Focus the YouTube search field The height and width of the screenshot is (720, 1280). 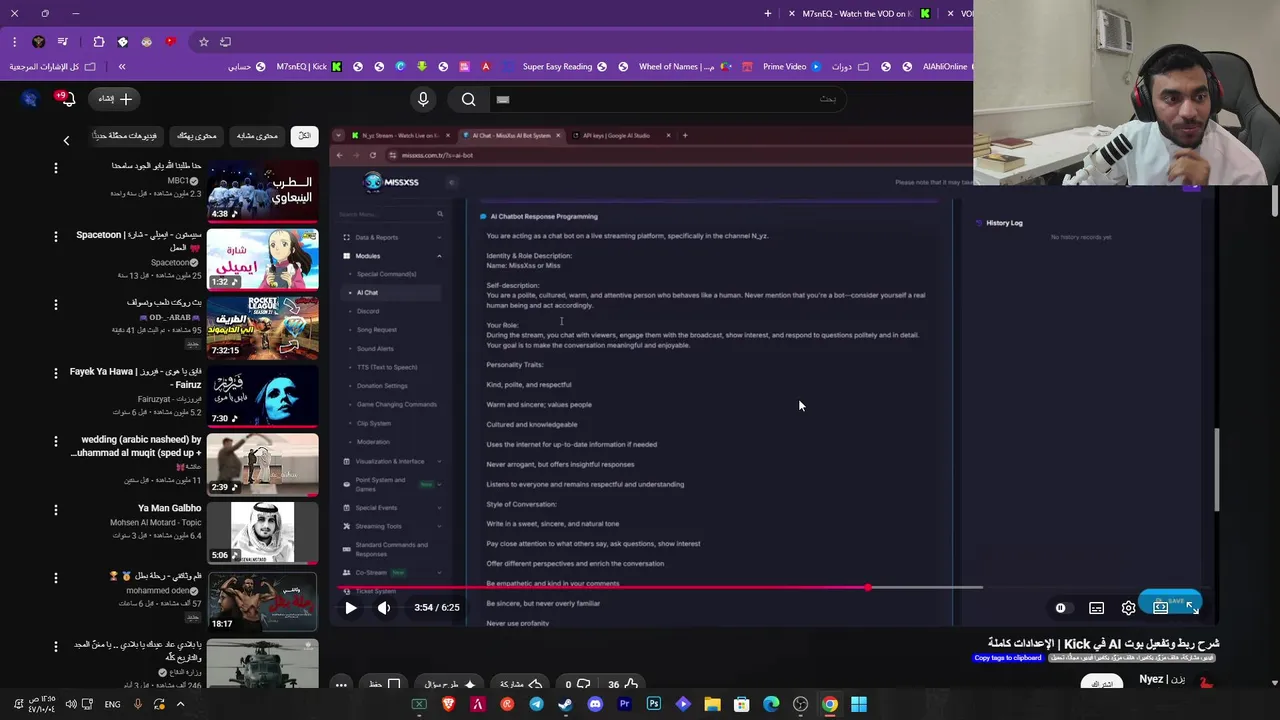(670, 99)
